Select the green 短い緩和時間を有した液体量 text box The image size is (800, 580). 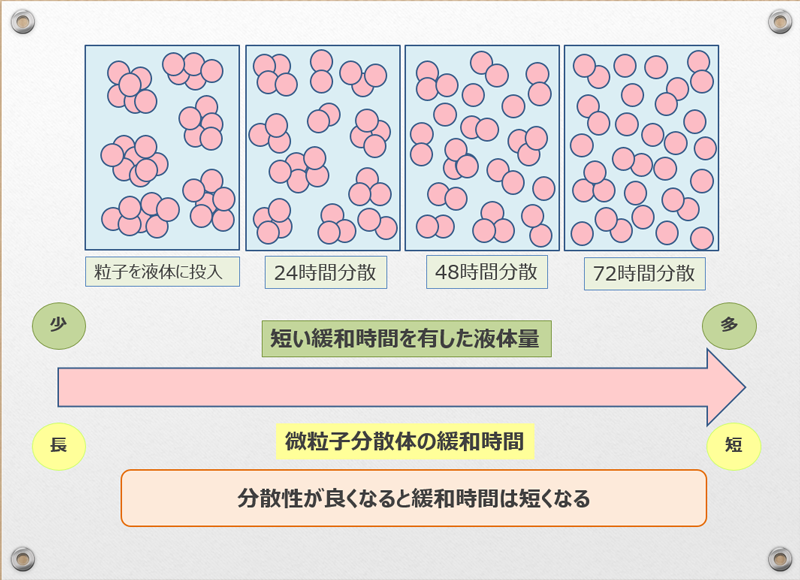tap(407, 339)
